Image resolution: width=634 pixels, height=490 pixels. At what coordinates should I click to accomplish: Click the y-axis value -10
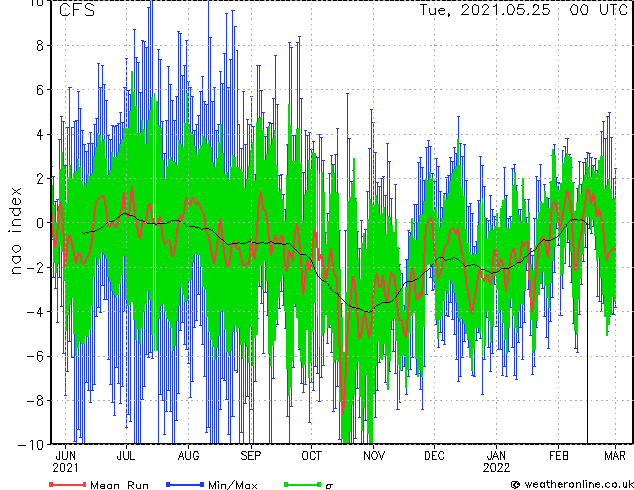pos(31,444)
